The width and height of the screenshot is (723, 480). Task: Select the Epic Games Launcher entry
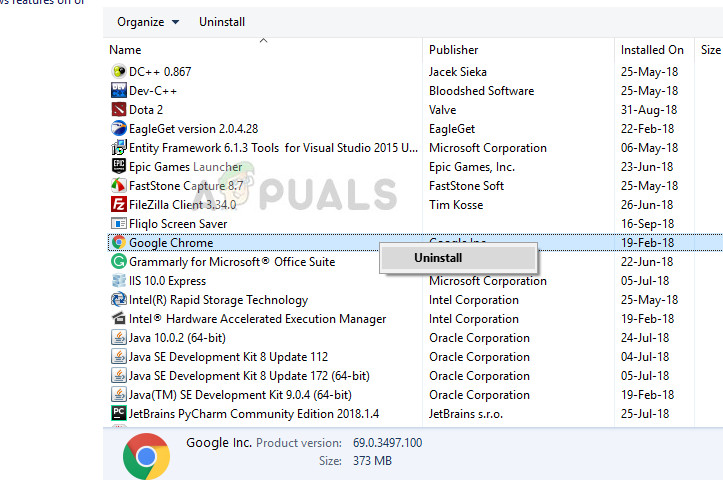(185, 167)
